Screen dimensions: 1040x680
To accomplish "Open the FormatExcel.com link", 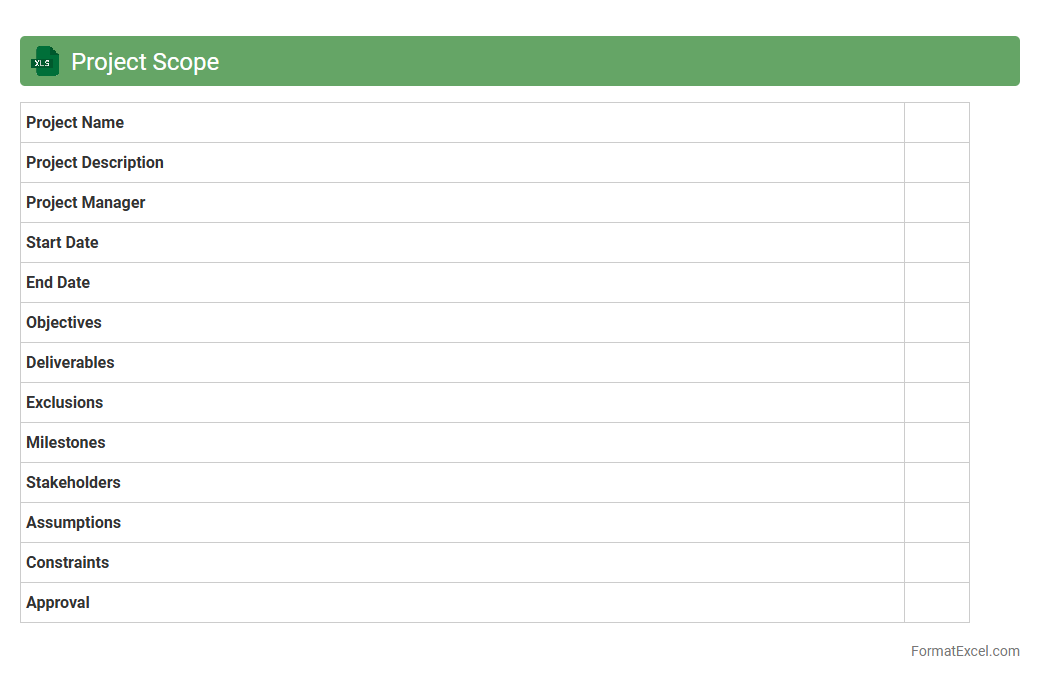I will pos(964,651).
